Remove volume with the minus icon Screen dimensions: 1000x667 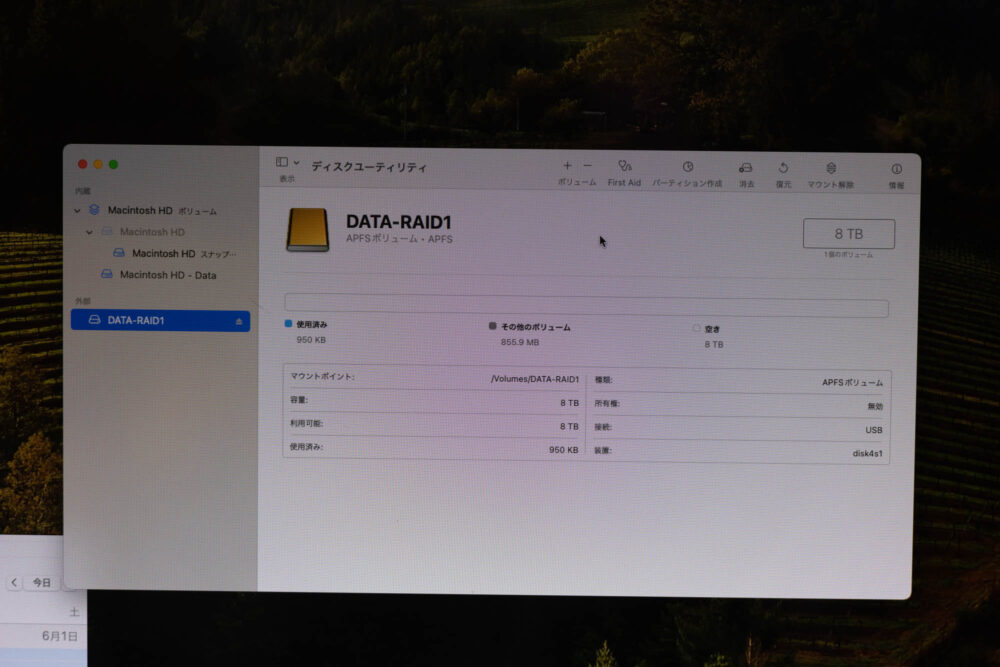(x=587, y=166)
